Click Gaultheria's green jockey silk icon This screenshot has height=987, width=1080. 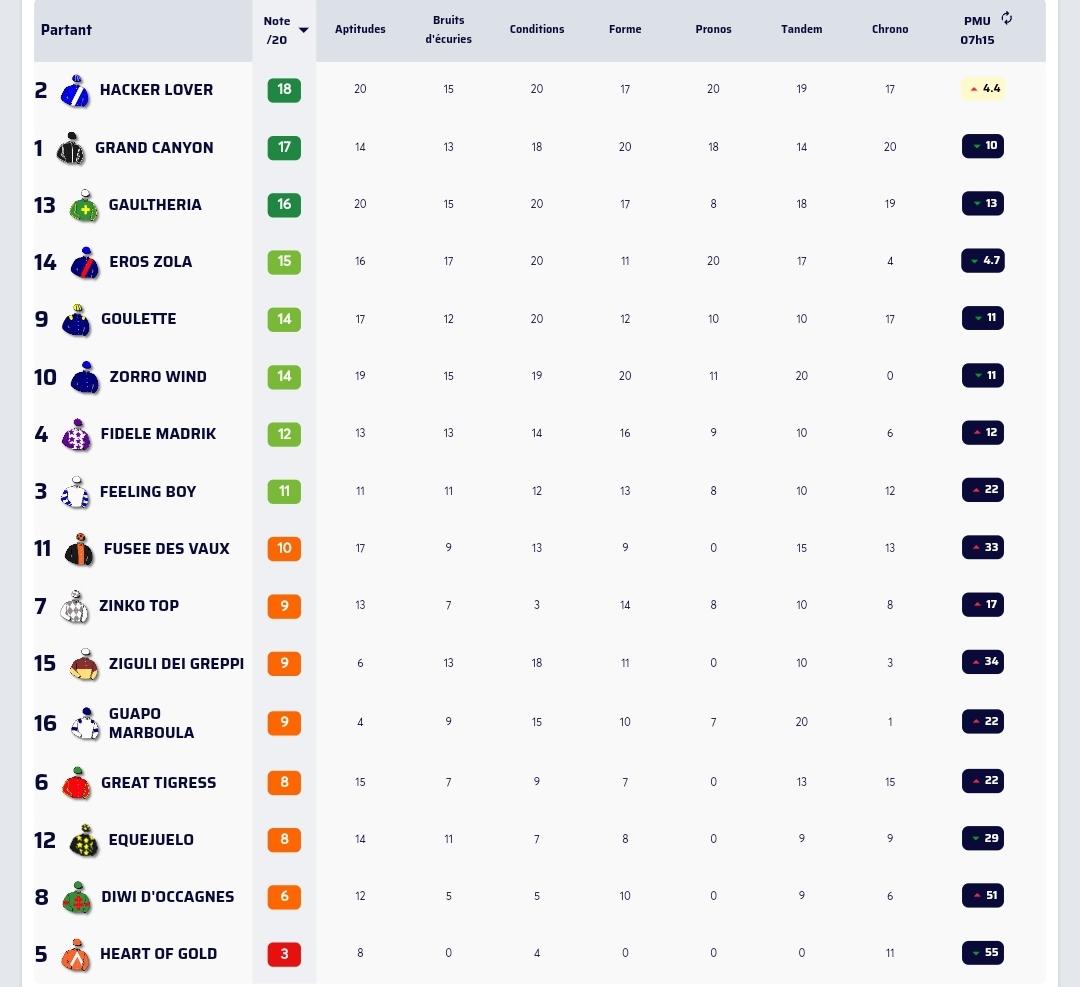coord(84,205)
